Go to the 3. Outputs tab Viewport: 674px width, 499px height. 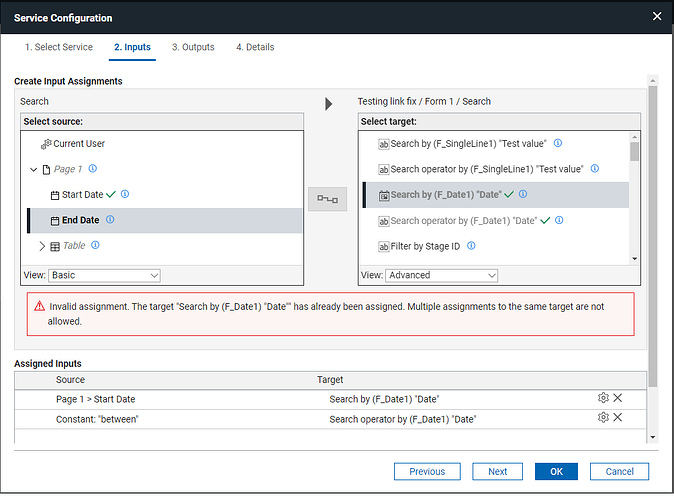click(193, 47)
